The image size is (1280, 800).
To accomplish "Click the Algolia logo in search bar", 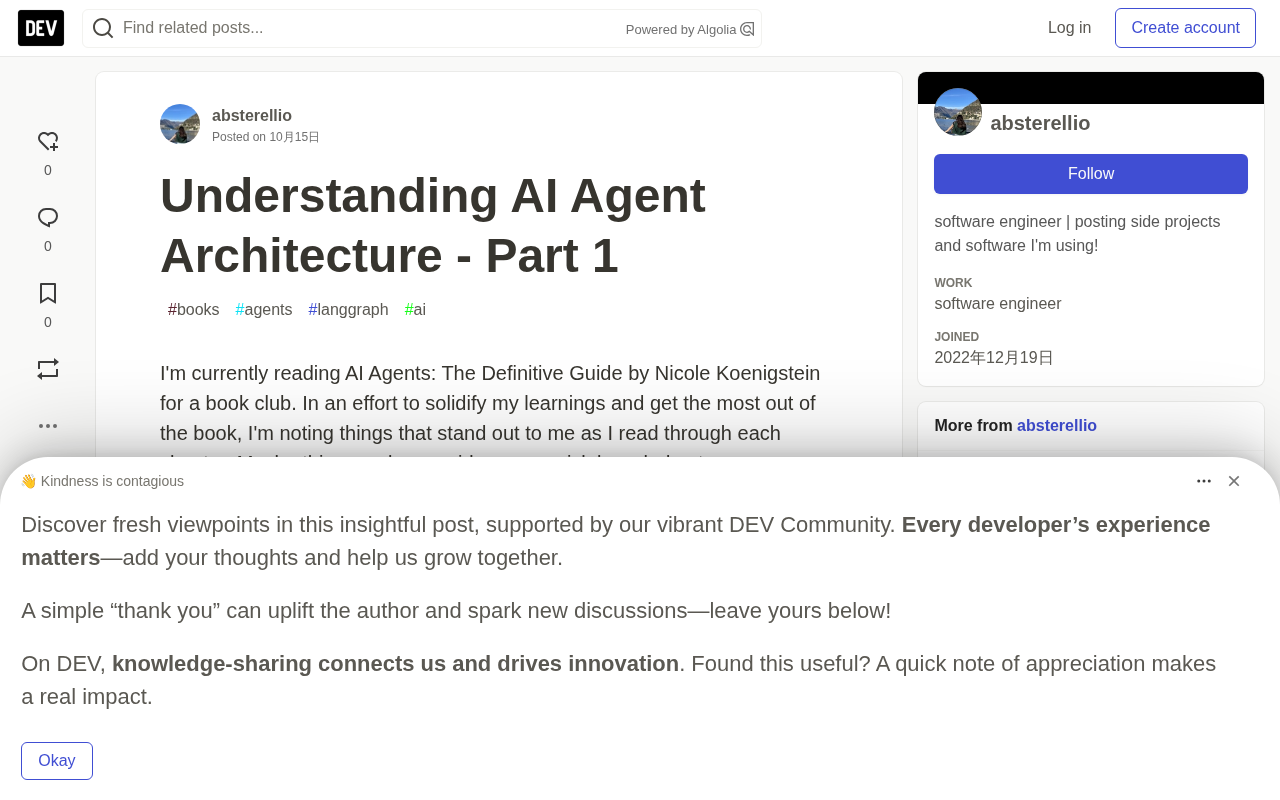I will 747,29.
